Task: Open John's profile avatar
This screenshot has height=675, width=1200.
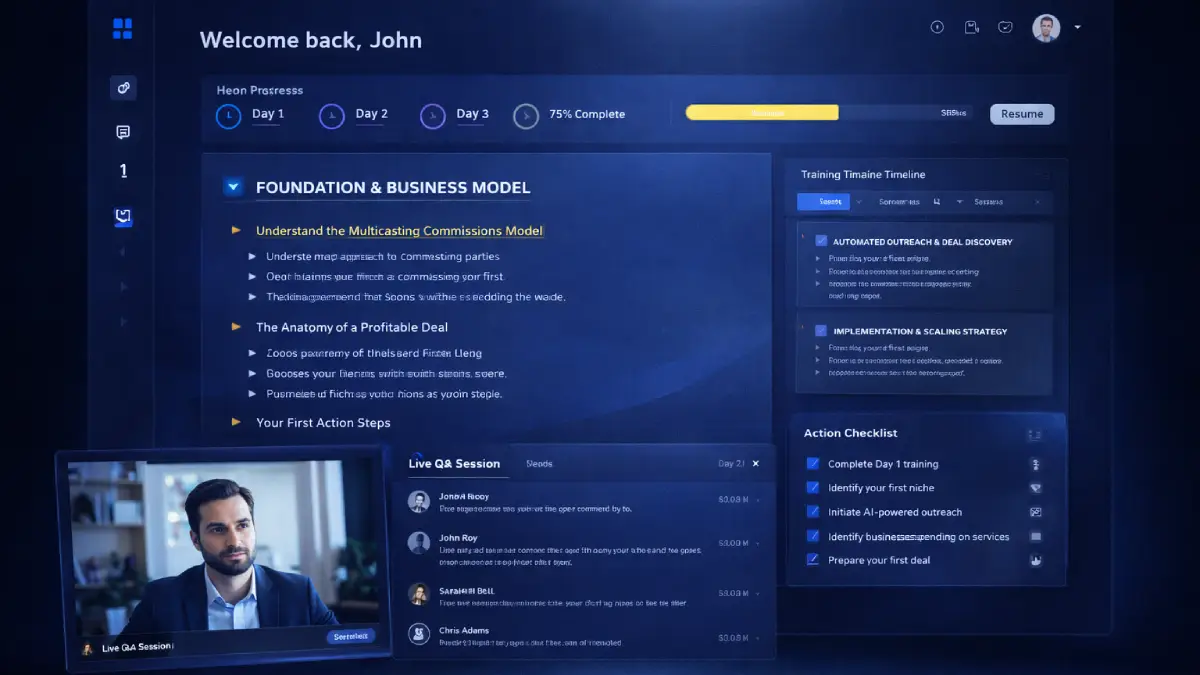Action: click(1046, 28)
